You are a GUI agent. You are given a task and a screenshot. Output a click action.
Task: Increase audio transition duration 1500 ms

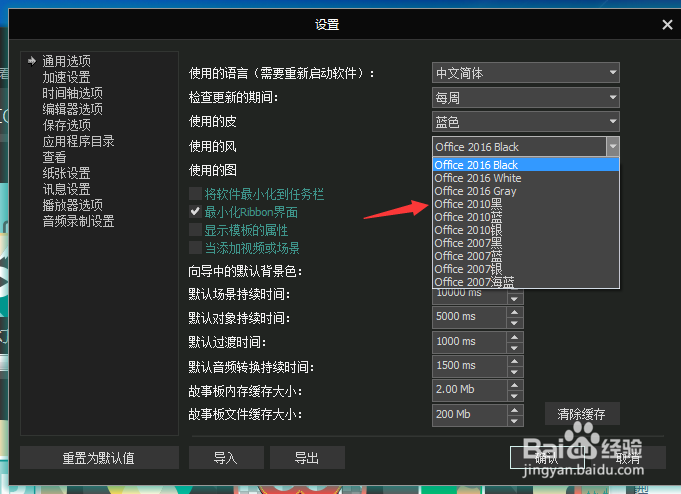coord(515,361)
